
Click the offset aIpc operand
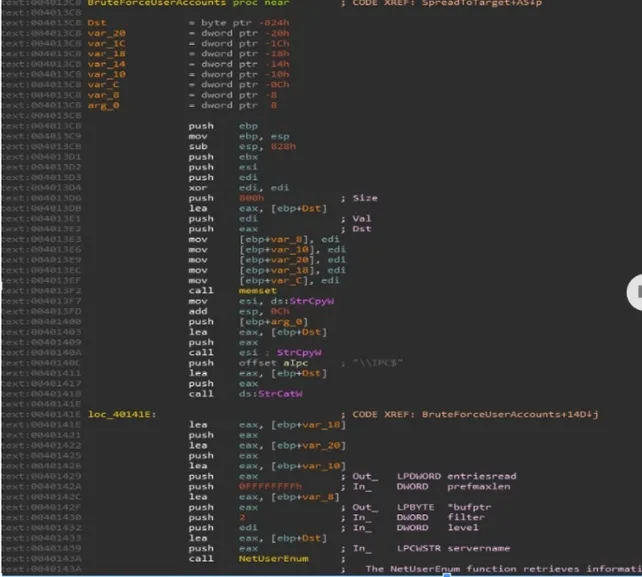pos(273,363)
